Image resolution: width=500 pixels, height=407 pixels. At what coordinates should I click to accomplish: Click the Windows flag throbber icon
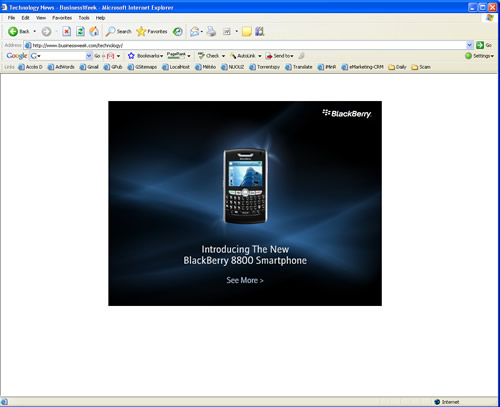pos(490,18)
